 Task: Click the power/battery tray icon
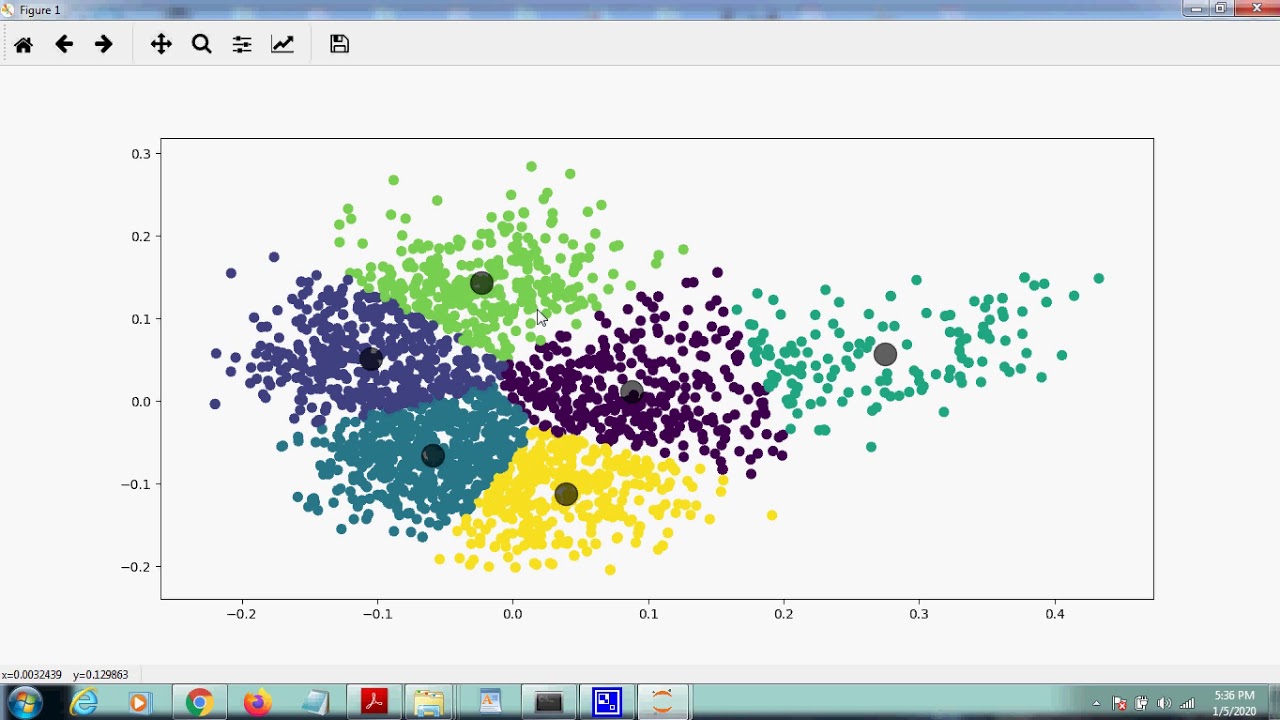1141,703
